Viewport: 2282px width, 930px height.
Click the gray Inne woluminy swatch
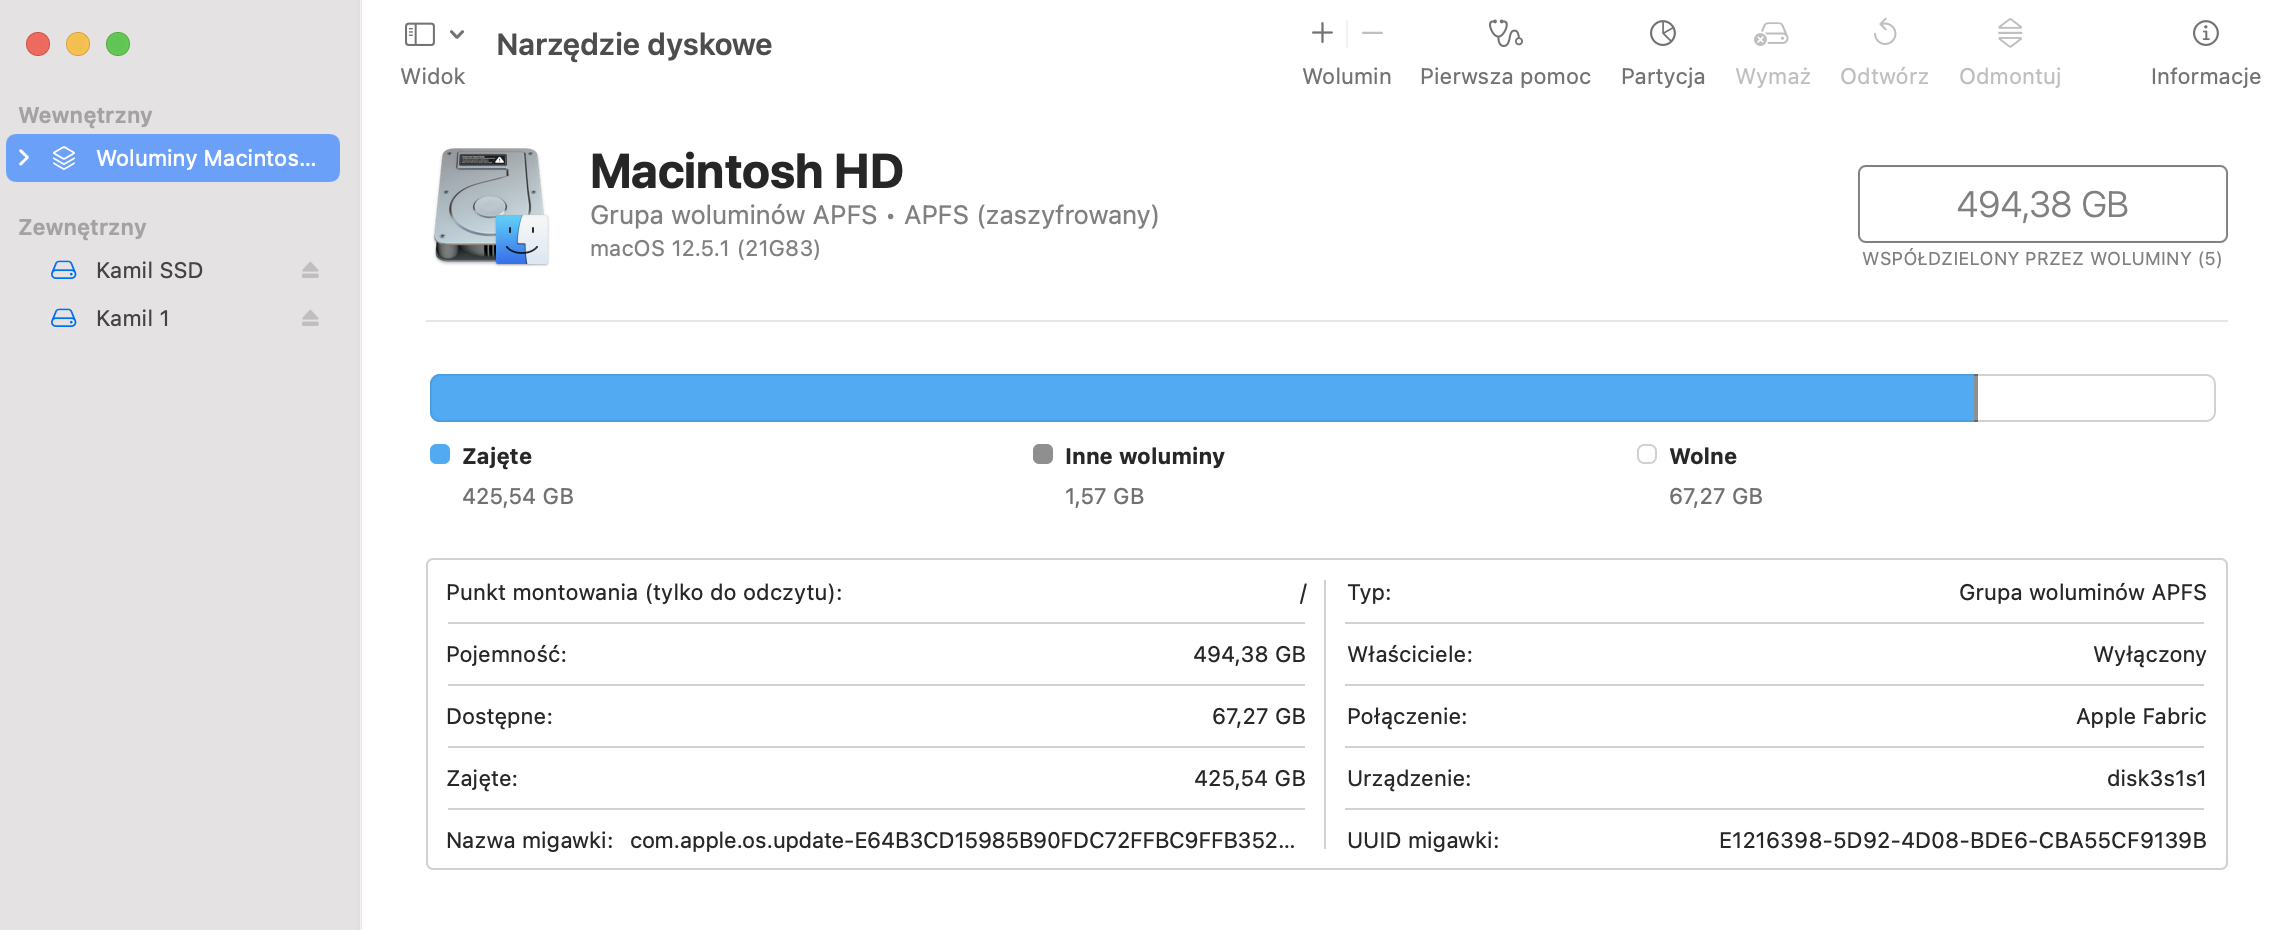[1043, 454]
